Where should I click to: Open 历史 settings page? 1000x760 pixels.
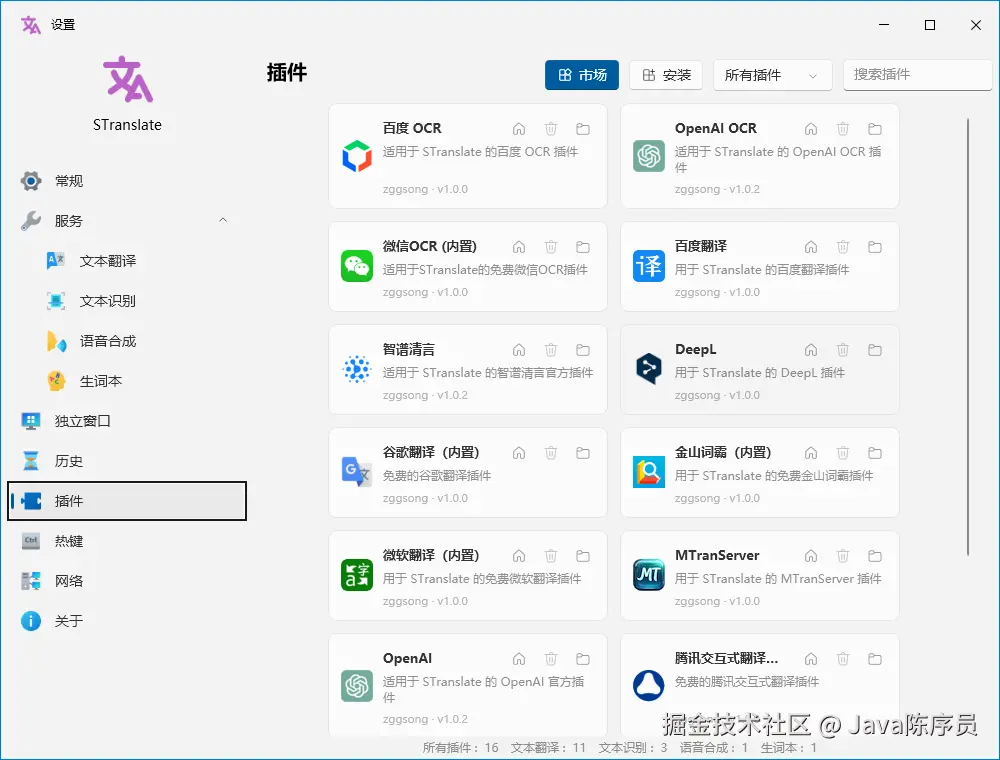point(126,461)
